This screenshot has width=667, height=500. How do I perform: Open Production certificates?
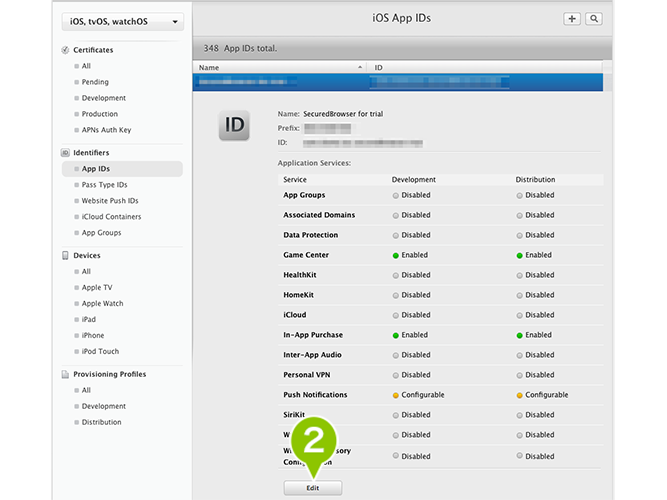[100, 114]
